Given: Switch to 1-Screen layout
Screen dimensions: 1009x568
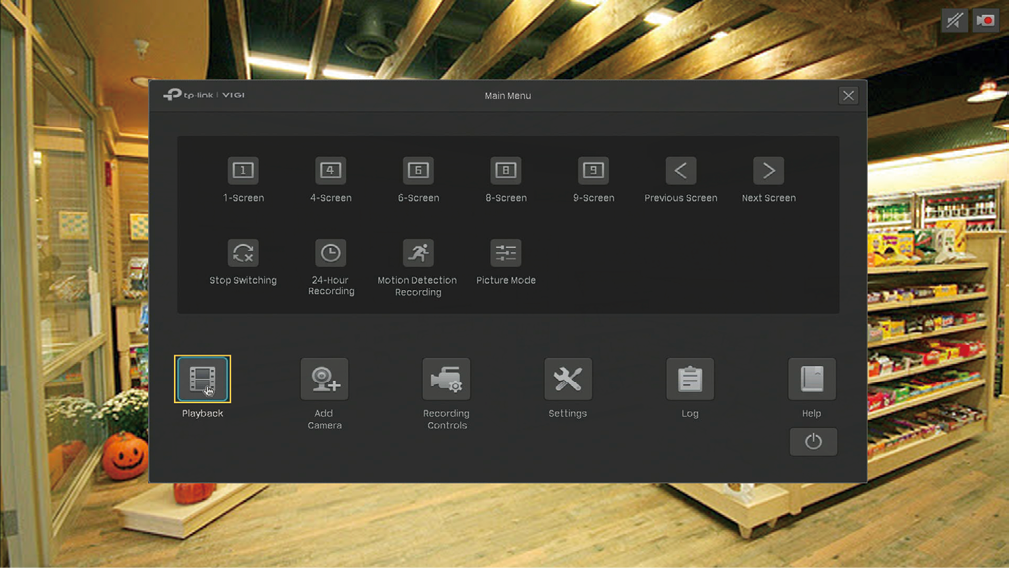Looking at the screenshot, I should [x=243, y=170].
